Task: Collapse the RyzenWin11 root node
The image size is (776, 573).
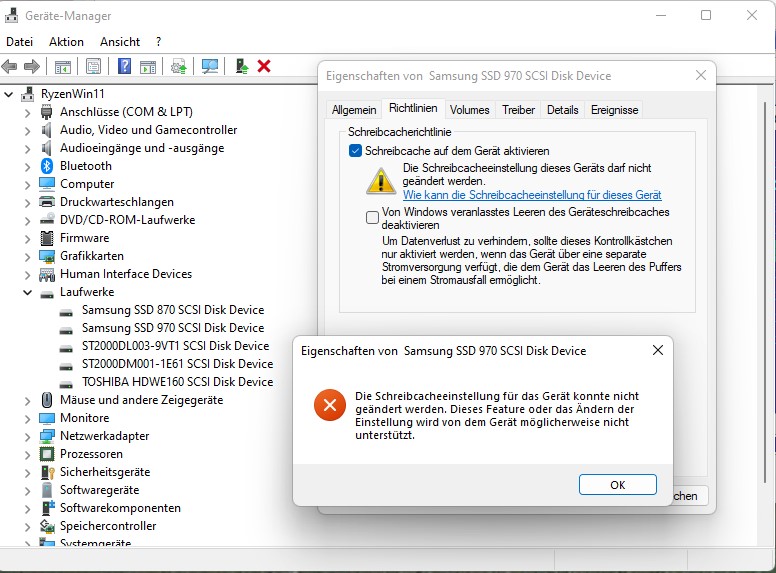Action: tap(9, 94)
